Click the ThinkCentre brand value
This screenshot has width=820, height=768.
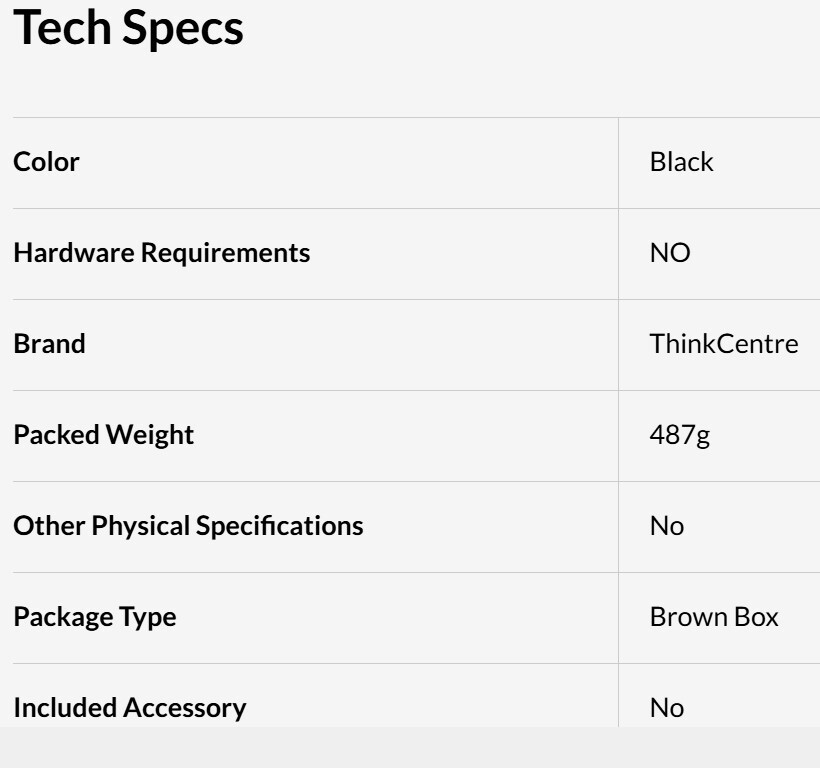[724, 343]
